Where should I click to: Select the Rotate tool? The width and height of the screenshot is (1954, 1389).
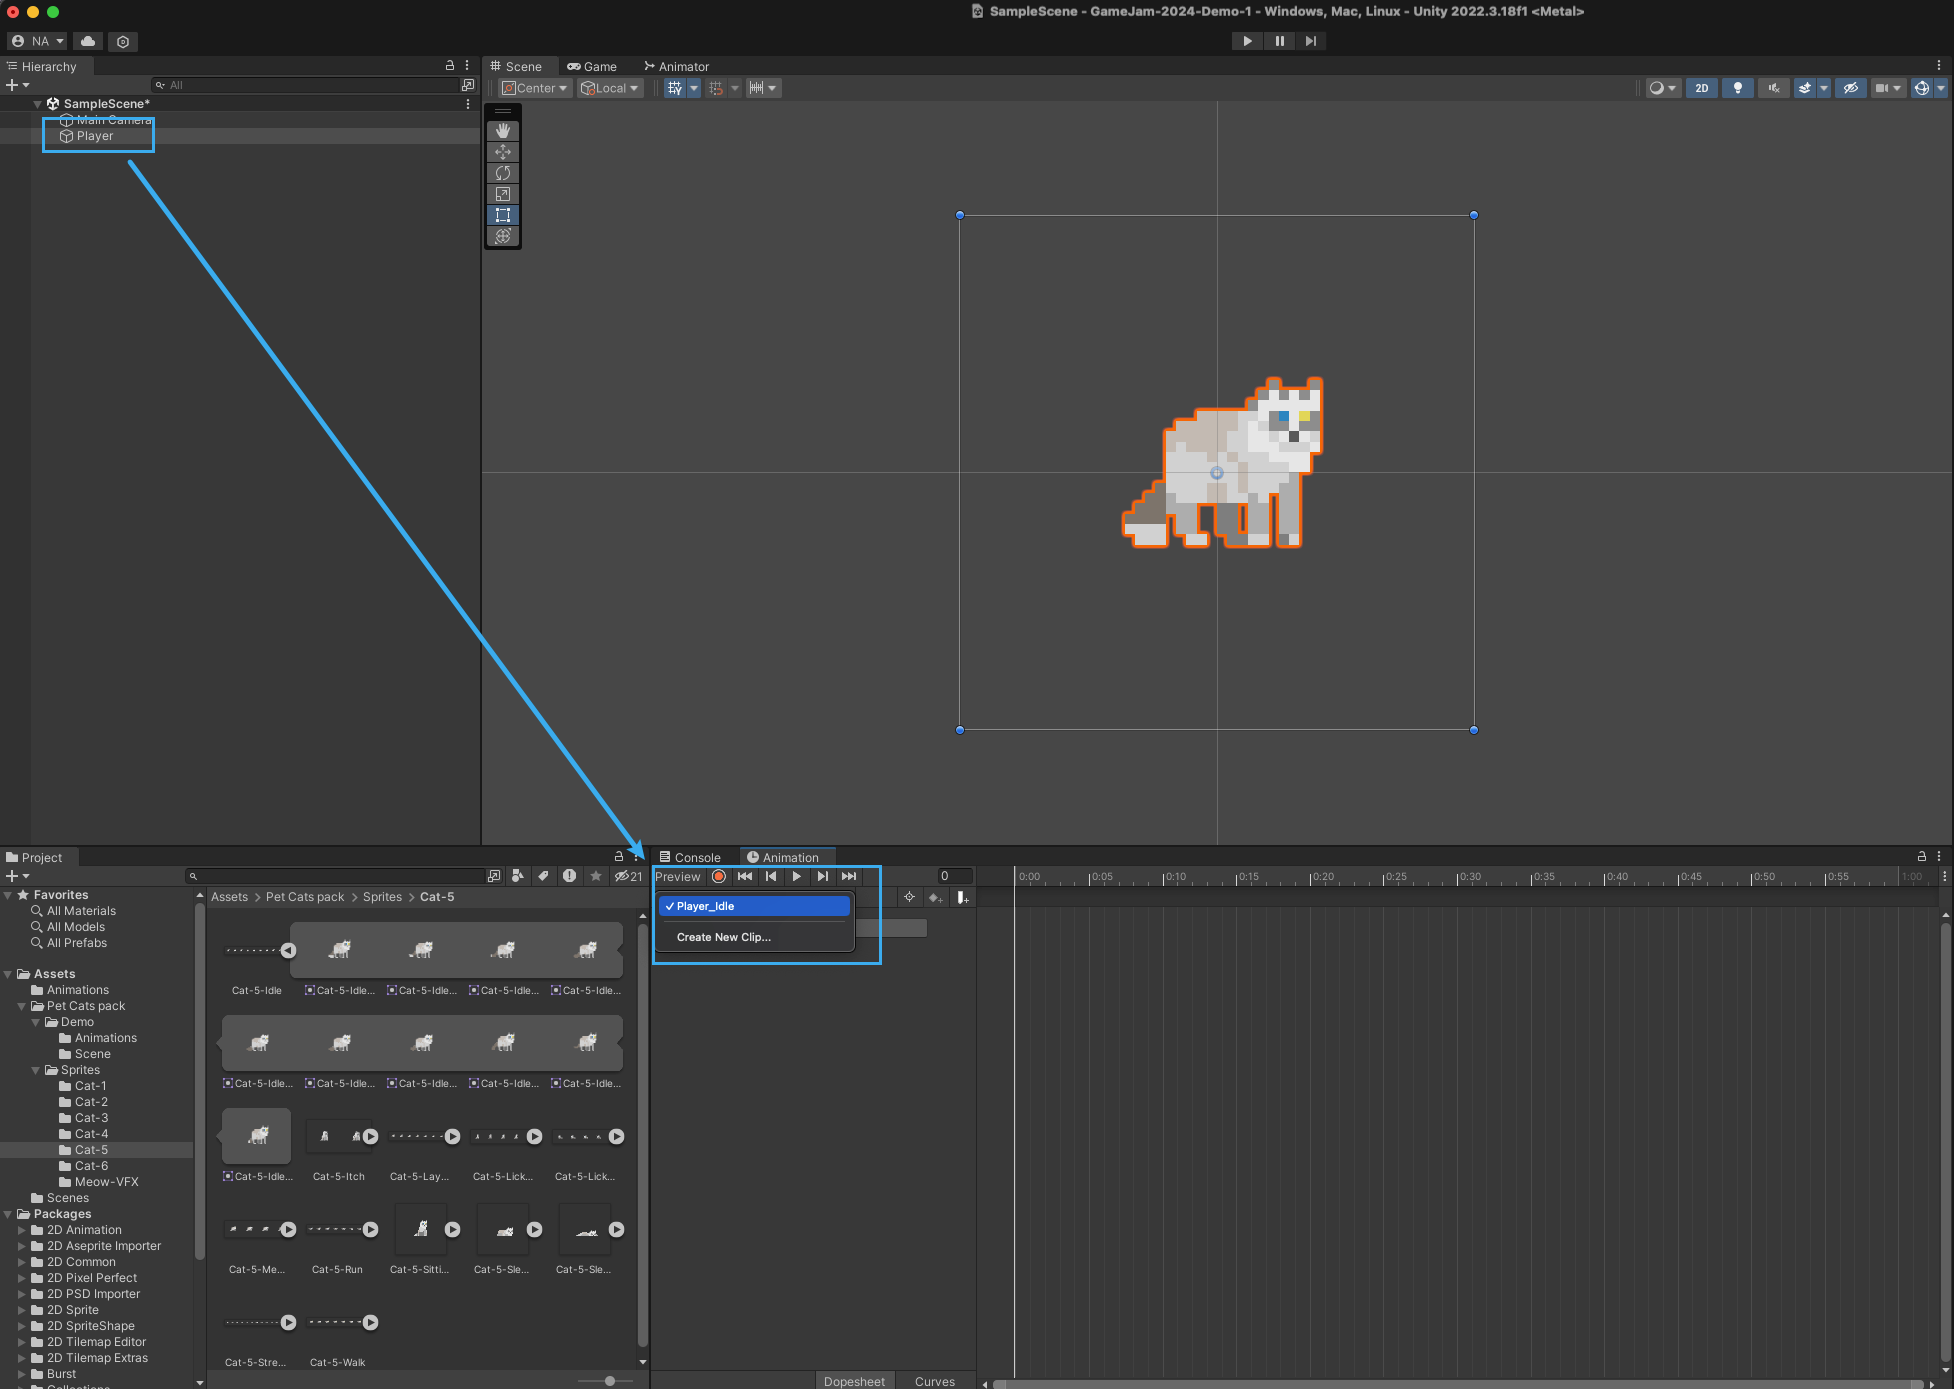pyautogui.click(x=503, y=173)
